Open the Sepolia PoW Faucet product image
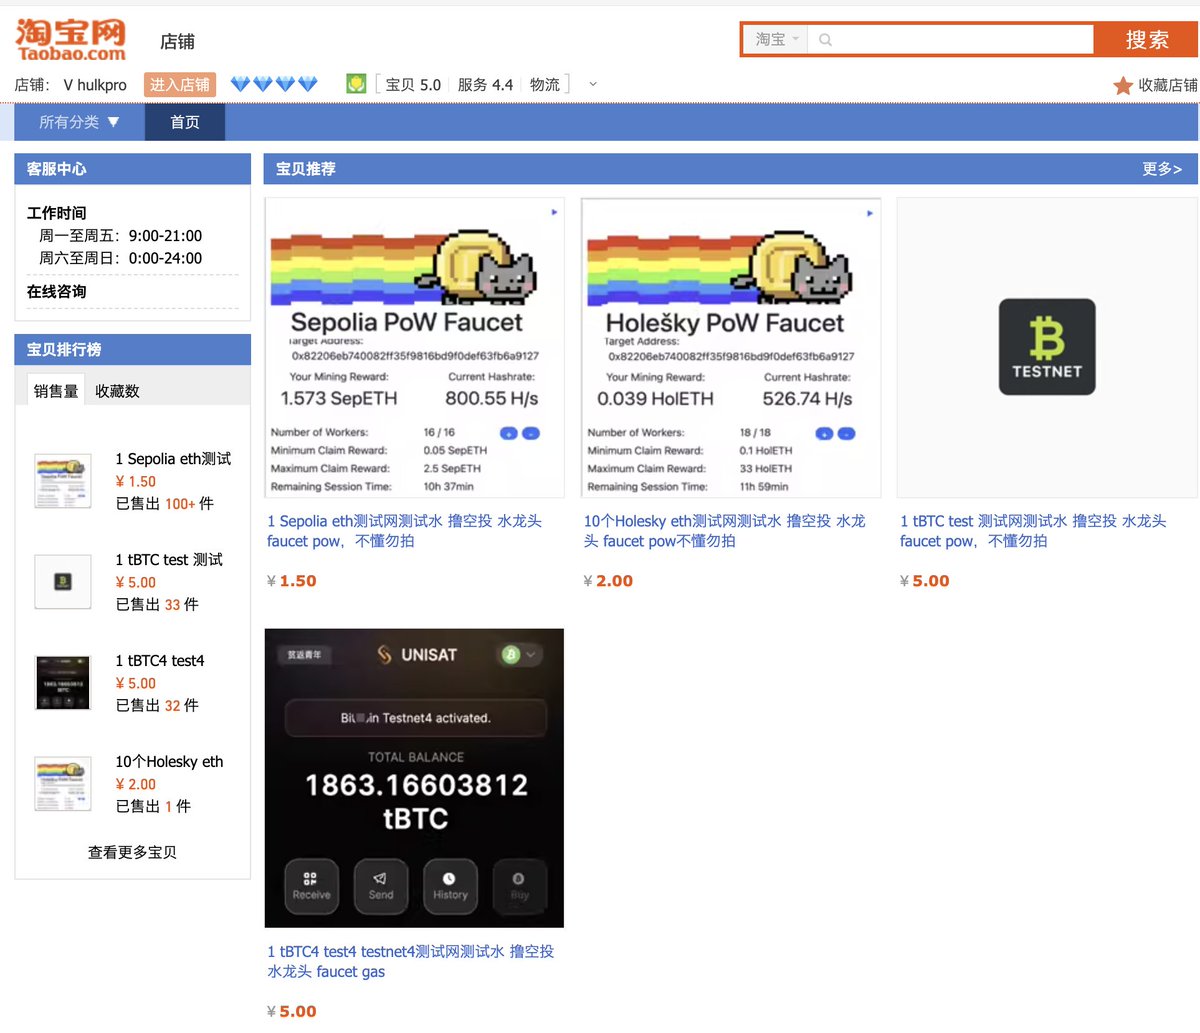Screen dimensions: 1200x1033 [x=414, y=348]
